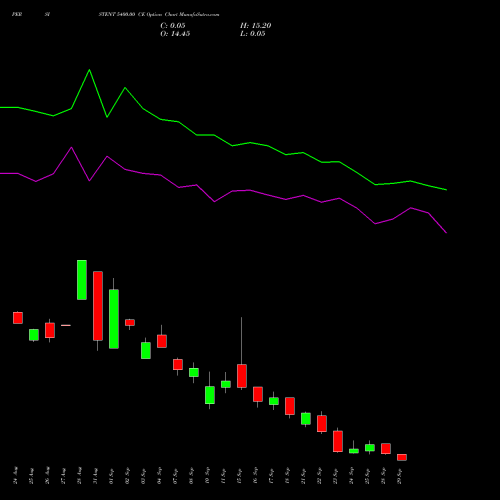Click the high value "H: 15.20"
Screen dimensions: 500x500
point(255,26)
